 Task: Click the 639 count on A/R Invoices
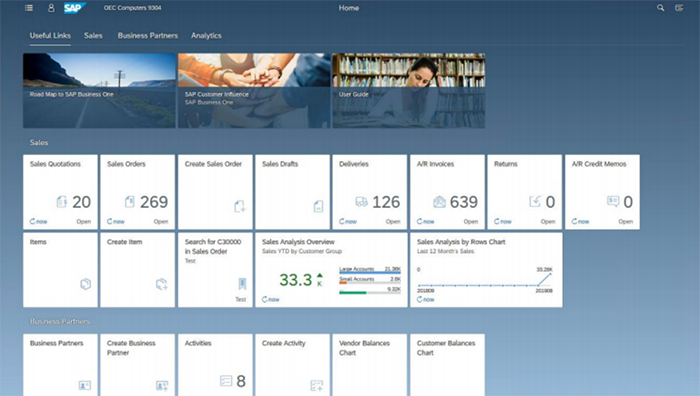pyautogui.click(x=464, y=202)
